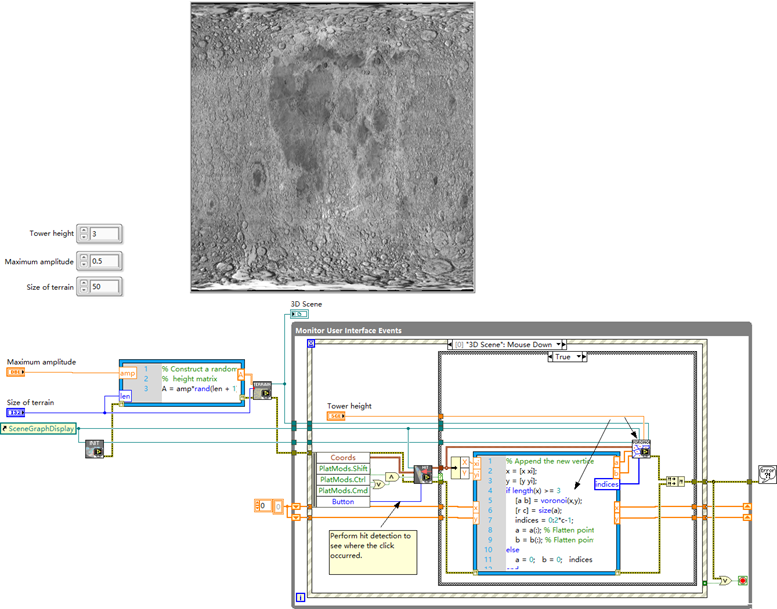
Task: Open the True case selector dropdown
Action: coord(578,357)
